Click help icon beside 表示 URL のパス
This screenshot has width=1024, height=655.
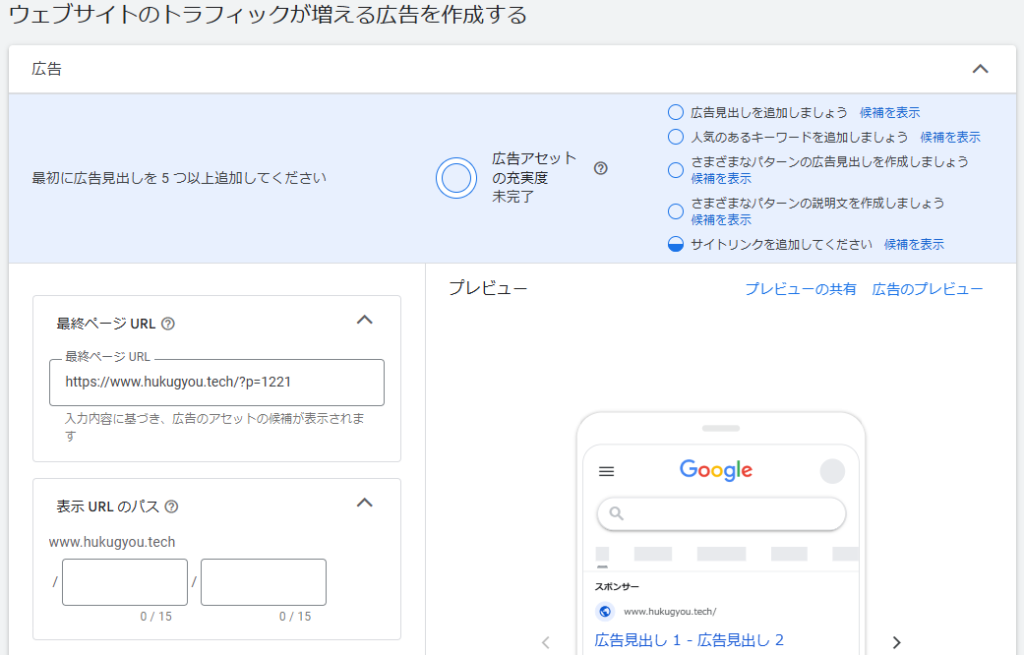pyautogui.click(x=171, y=507)
